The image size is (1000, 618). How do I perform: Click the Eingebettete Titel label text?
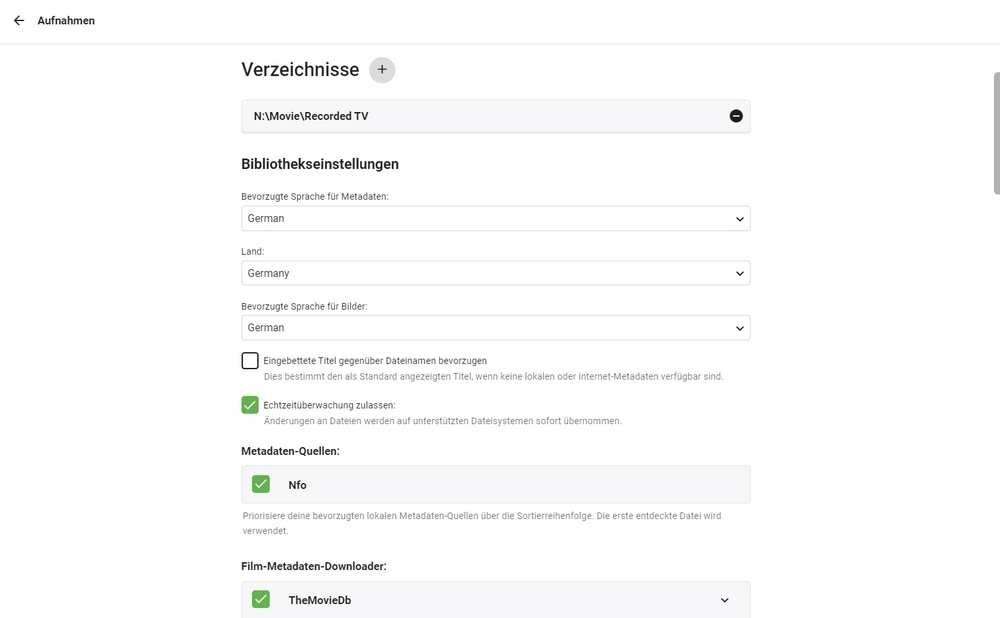point(375,360)
